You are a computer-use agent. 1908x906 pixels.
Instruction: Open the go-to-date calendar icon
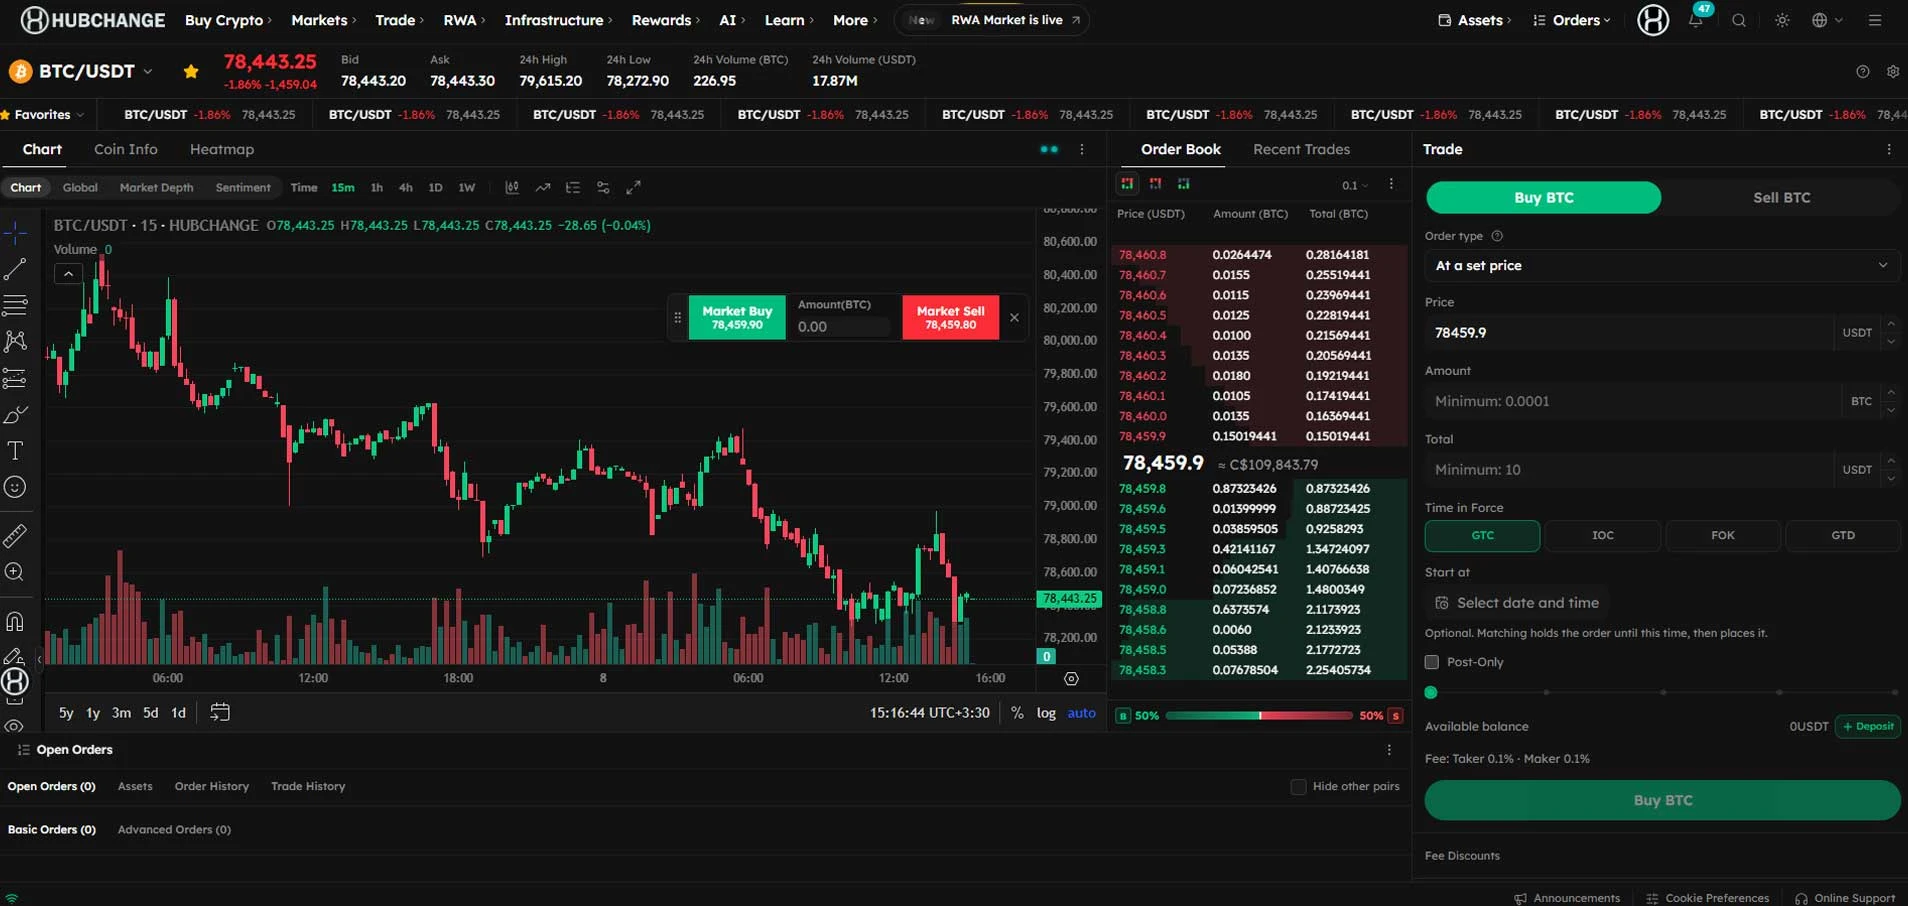coord(220,712)
